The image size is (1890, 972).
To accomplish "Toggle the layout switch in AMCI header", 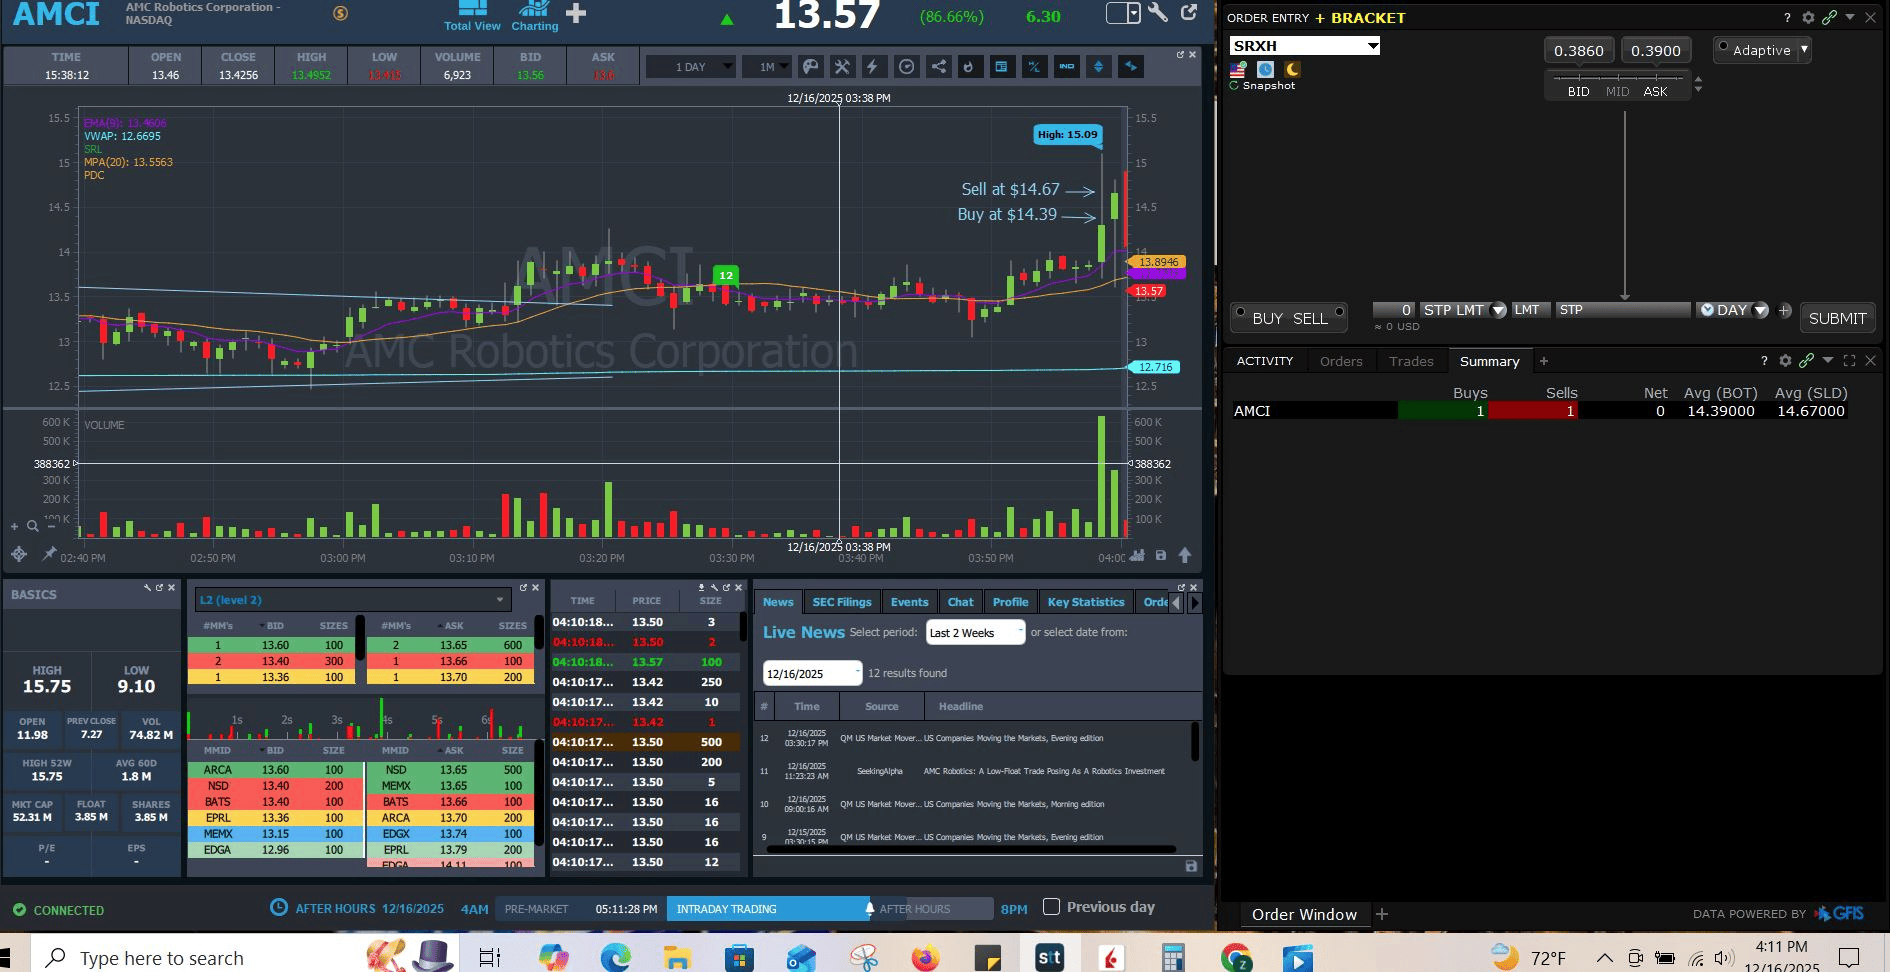I will point(1123,13).
